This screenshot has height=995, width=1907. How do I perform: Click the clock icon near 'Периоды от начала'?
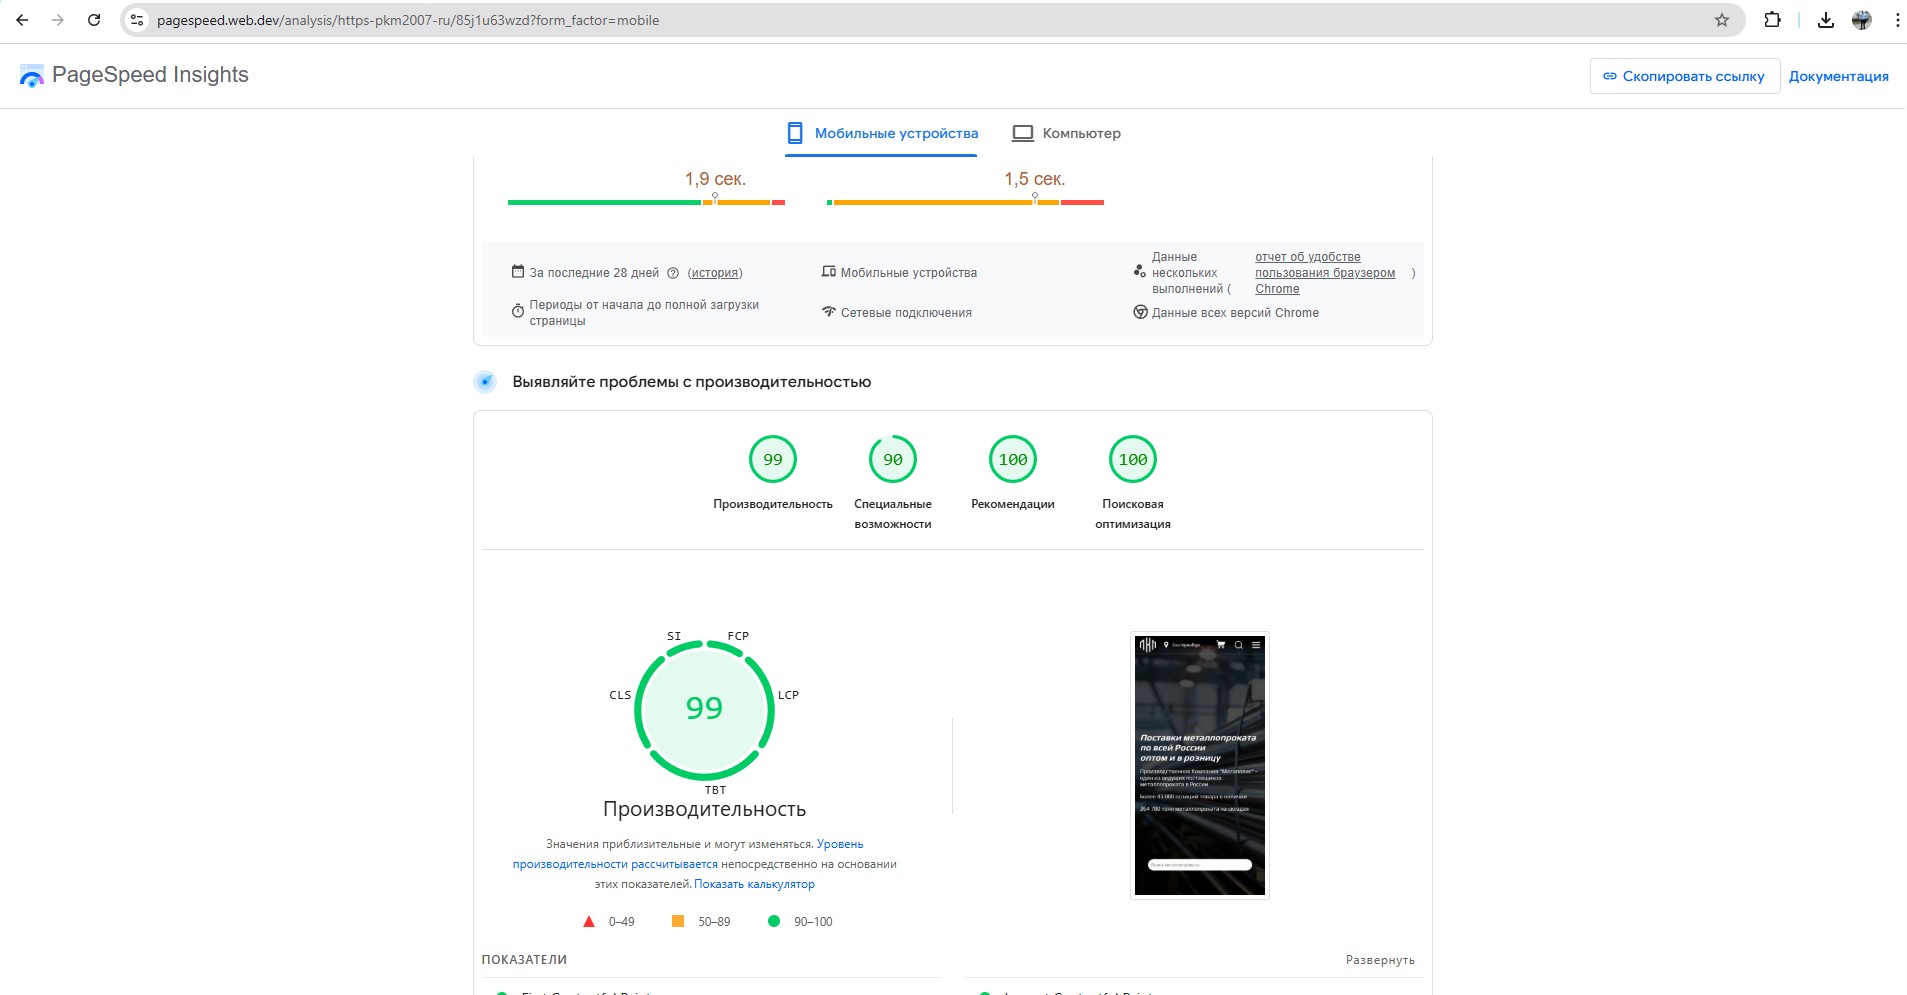[518, 311]
